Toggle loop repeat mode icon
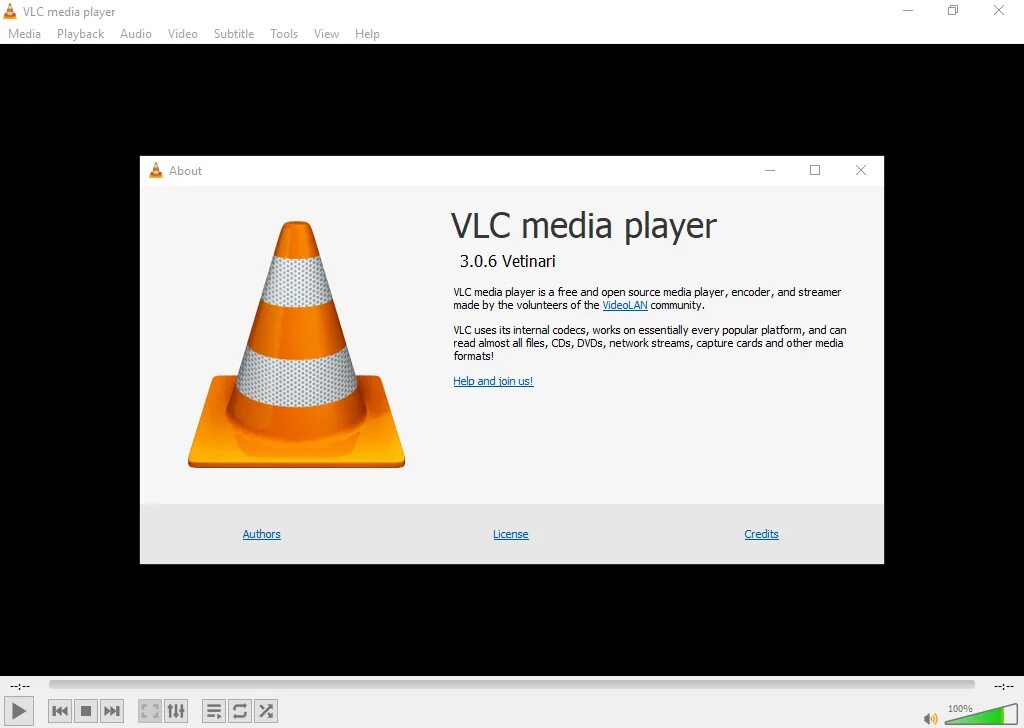The width and height of the screenshot is (1024, 728). pos(240,711)
